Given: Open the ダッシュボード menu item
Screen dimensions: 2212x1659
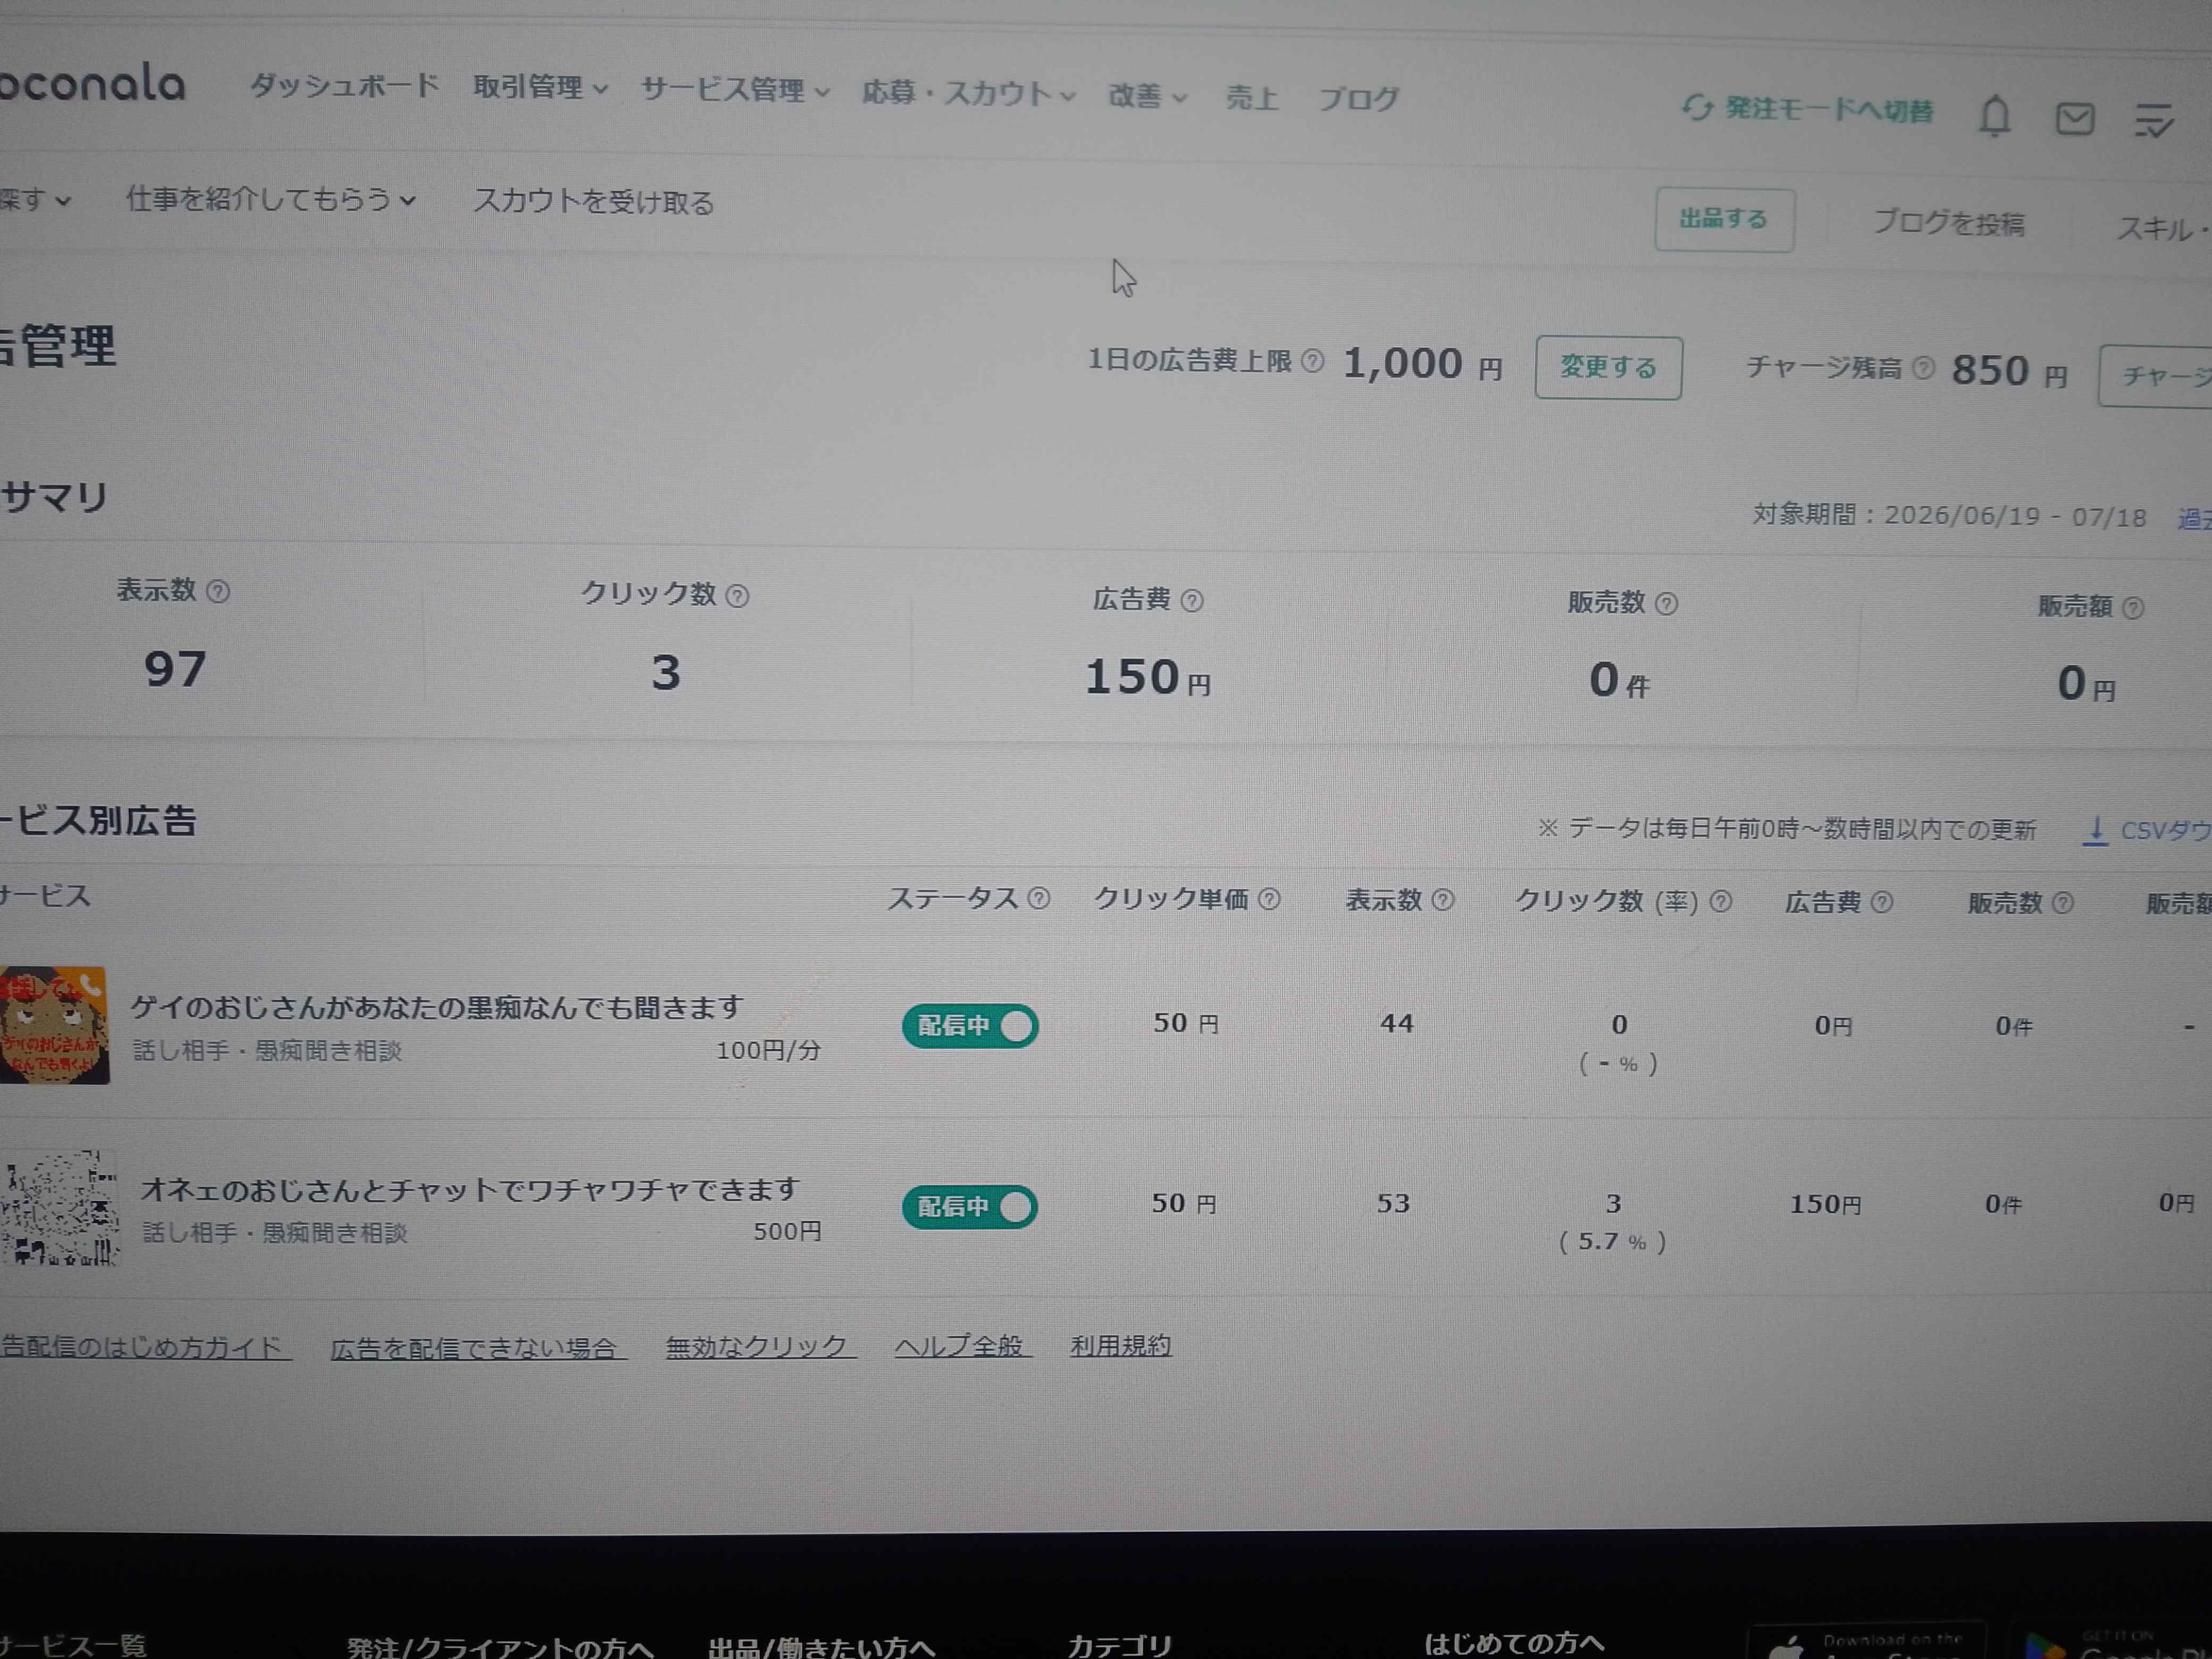Looking at the screenshot, I should pos(344,85).
